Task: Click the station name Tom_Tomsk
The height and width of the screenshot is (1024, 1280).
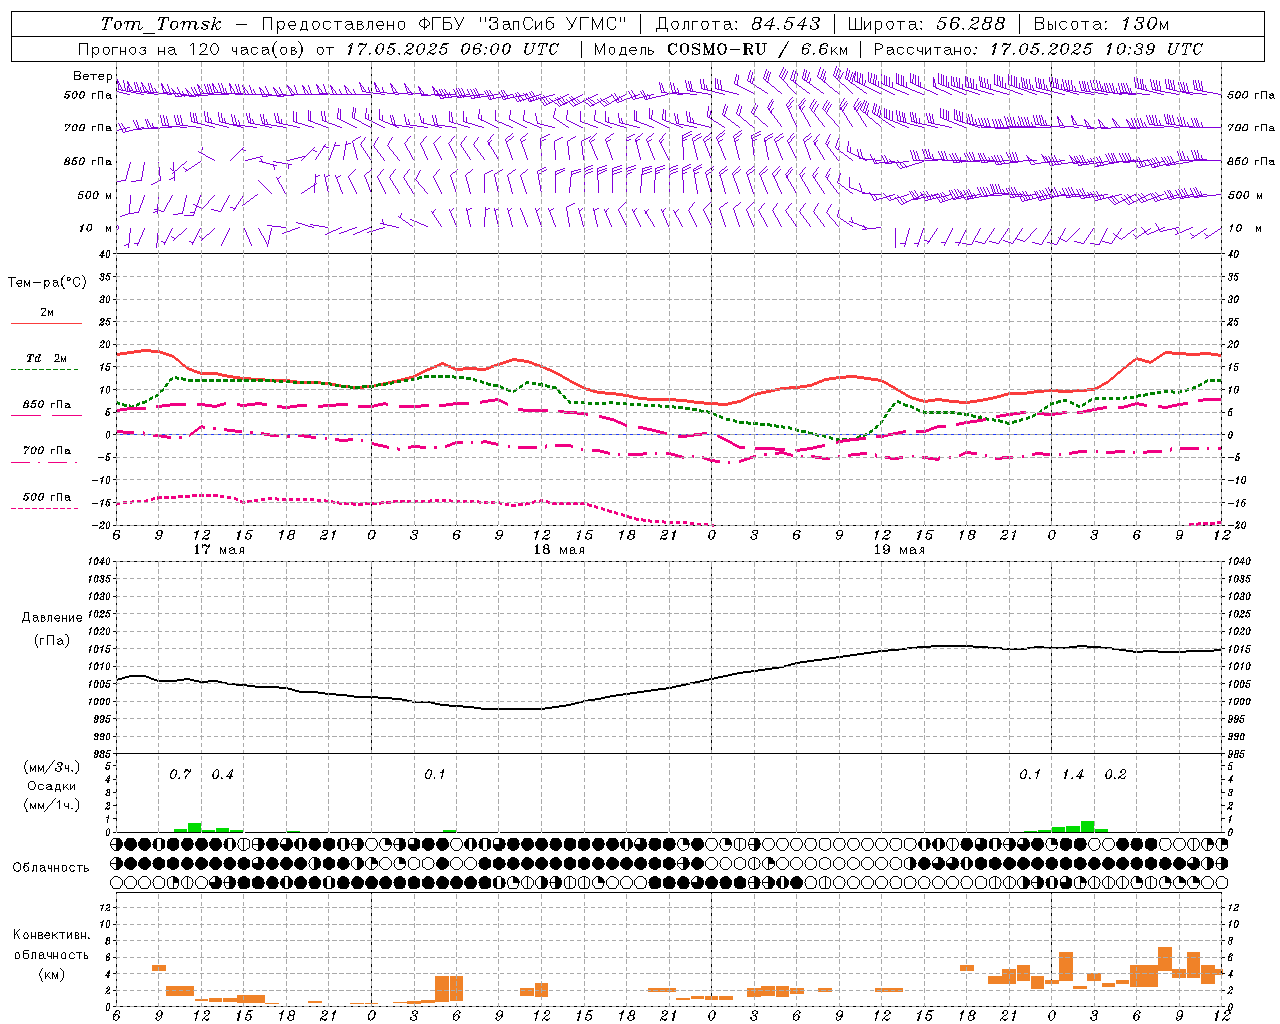Action: [161, 24]
